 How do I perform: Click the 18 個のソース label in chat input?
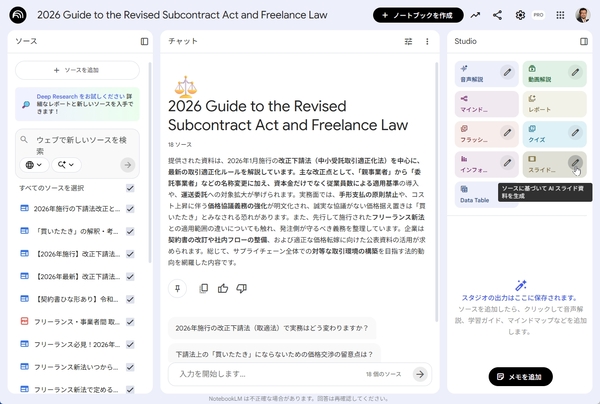coord(383,374)
